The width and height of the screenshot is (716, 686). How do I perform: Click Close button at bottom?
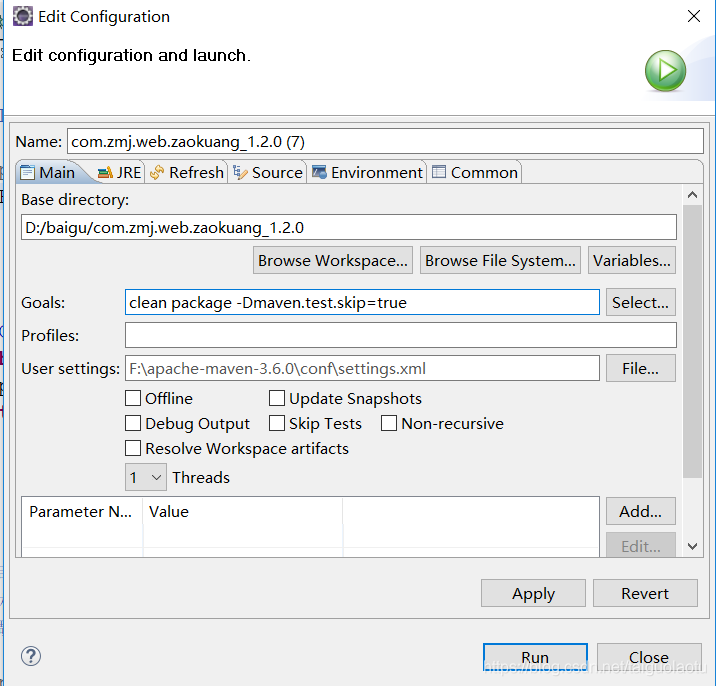(649, 657)
